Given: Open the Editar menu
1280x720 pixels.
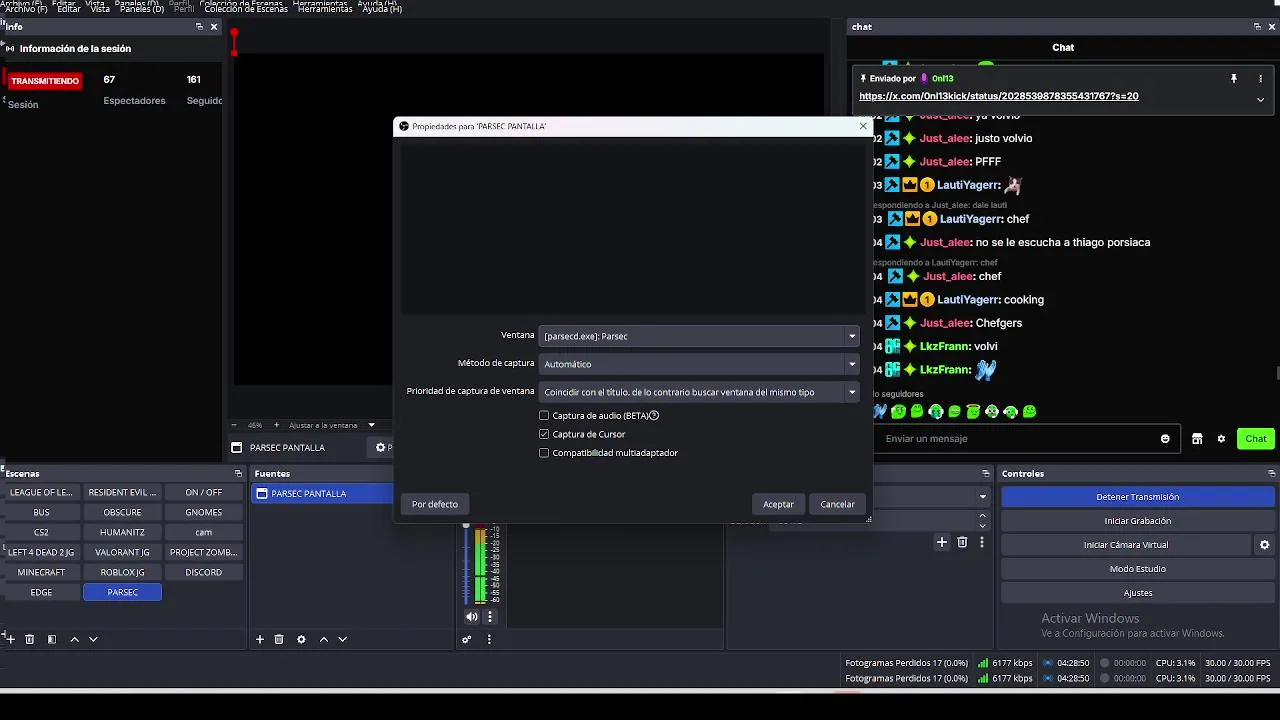Looking at the screenshot, I should click(x=68, y=8).
